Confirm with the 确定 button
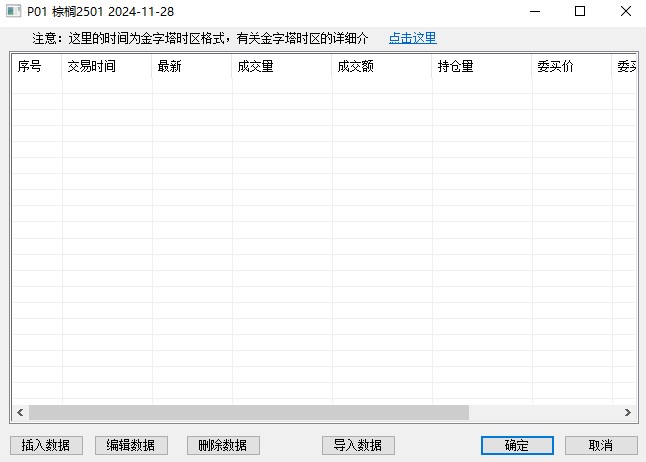This screenshot has height=462, width=646. [517, 446]
